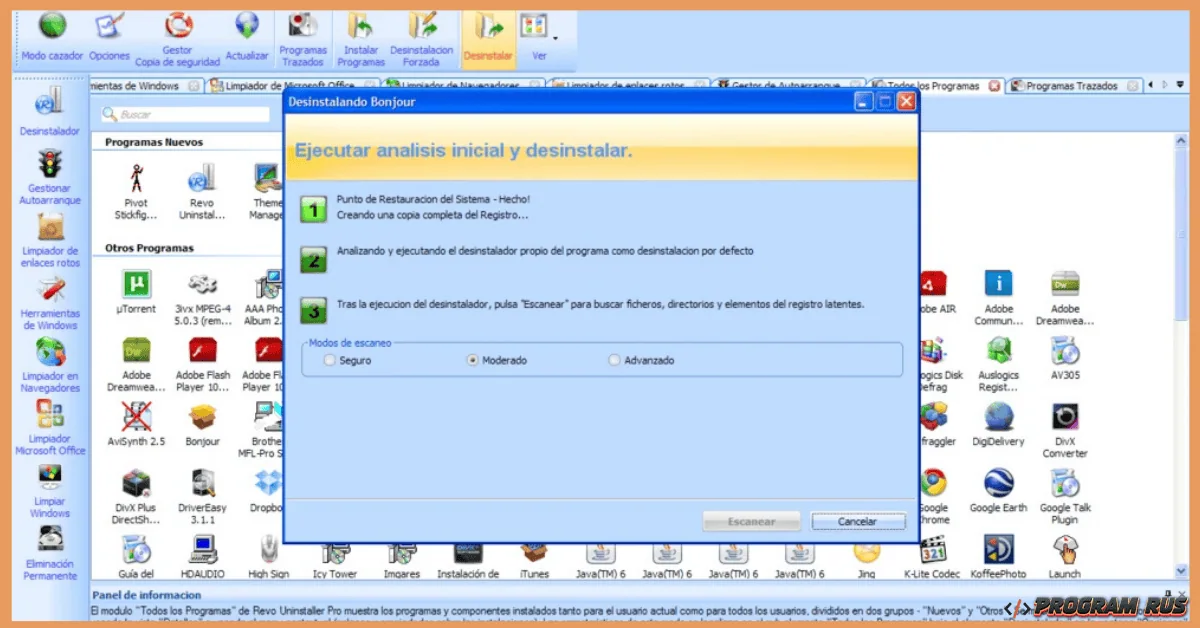Click inside the Buscar search field
1200x628 pixels.
click(x=185, y=115)
